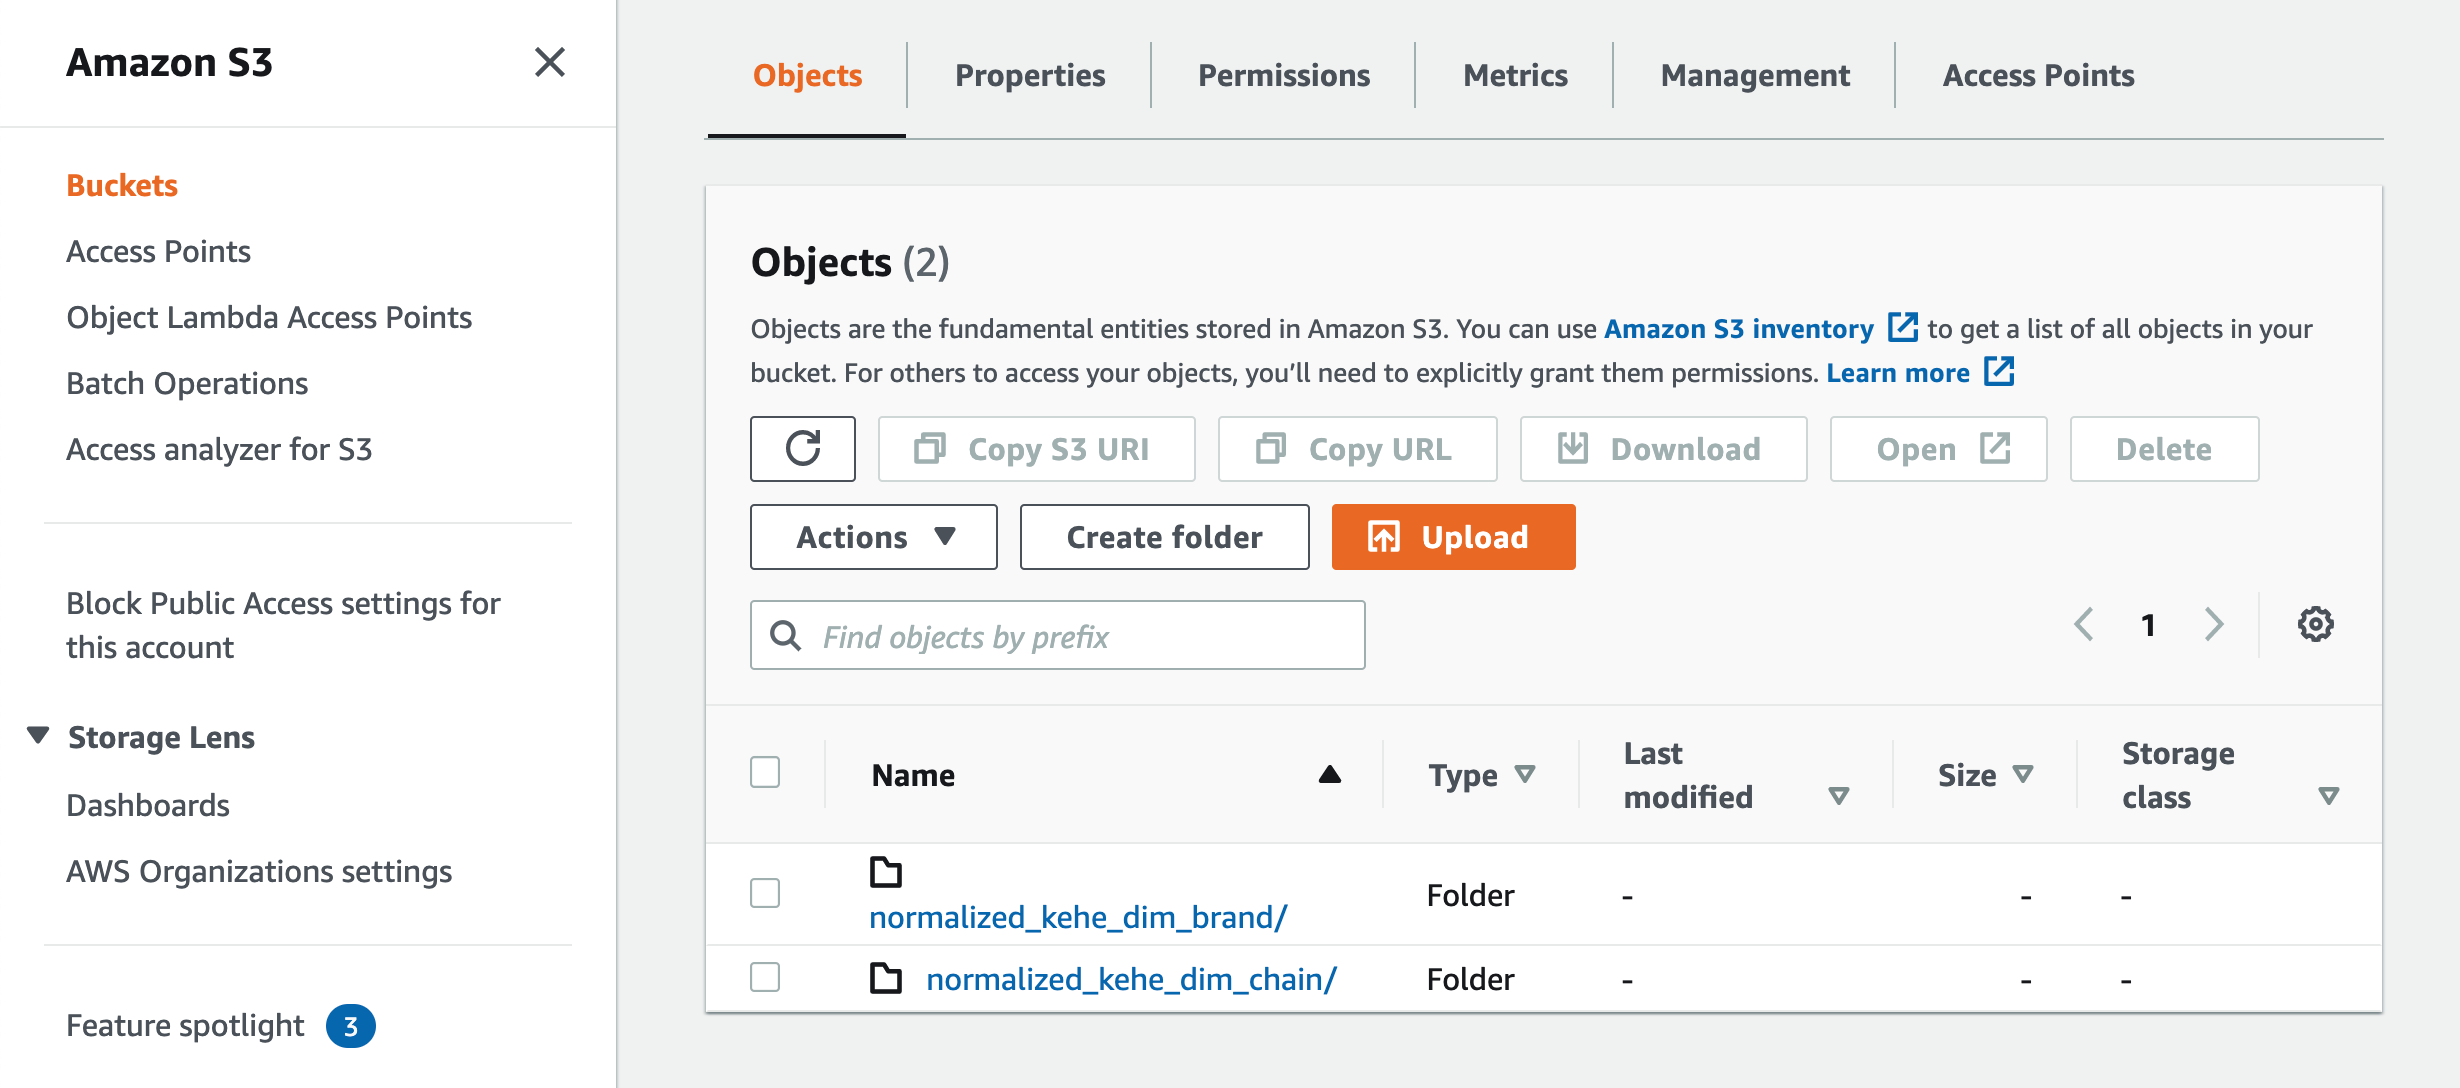Click the Open button
The image size is (2460, 1088).
[1939, 449]
